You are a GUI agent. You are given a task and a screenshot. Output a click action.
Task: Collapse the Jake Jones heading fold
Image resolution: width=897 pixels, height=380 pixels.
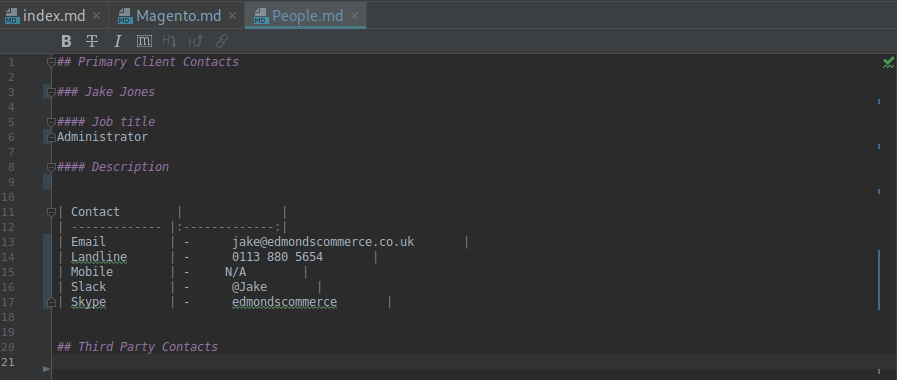tap(51, 92)
